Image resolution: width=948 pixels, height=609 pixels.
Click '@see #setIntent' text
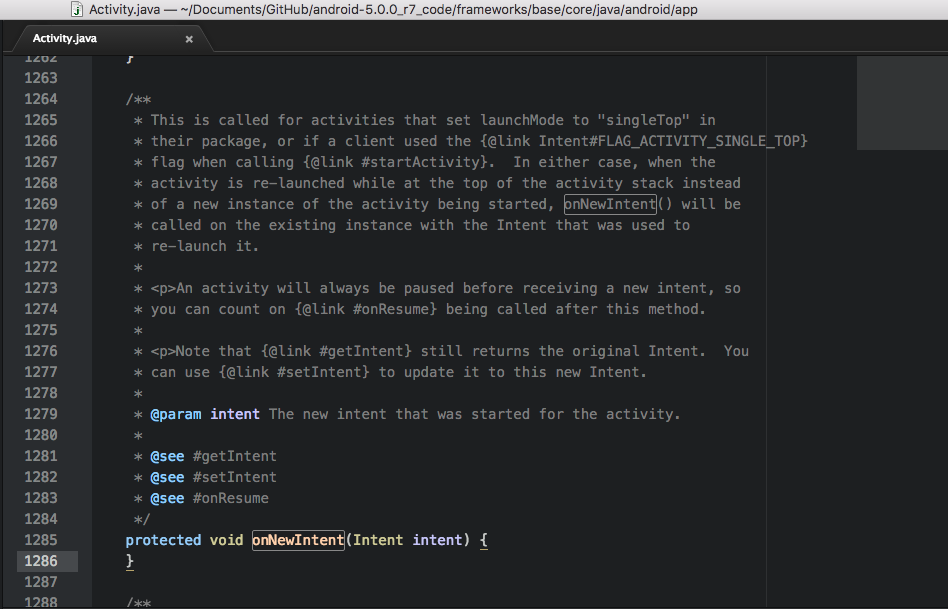[x=213, y=477]
